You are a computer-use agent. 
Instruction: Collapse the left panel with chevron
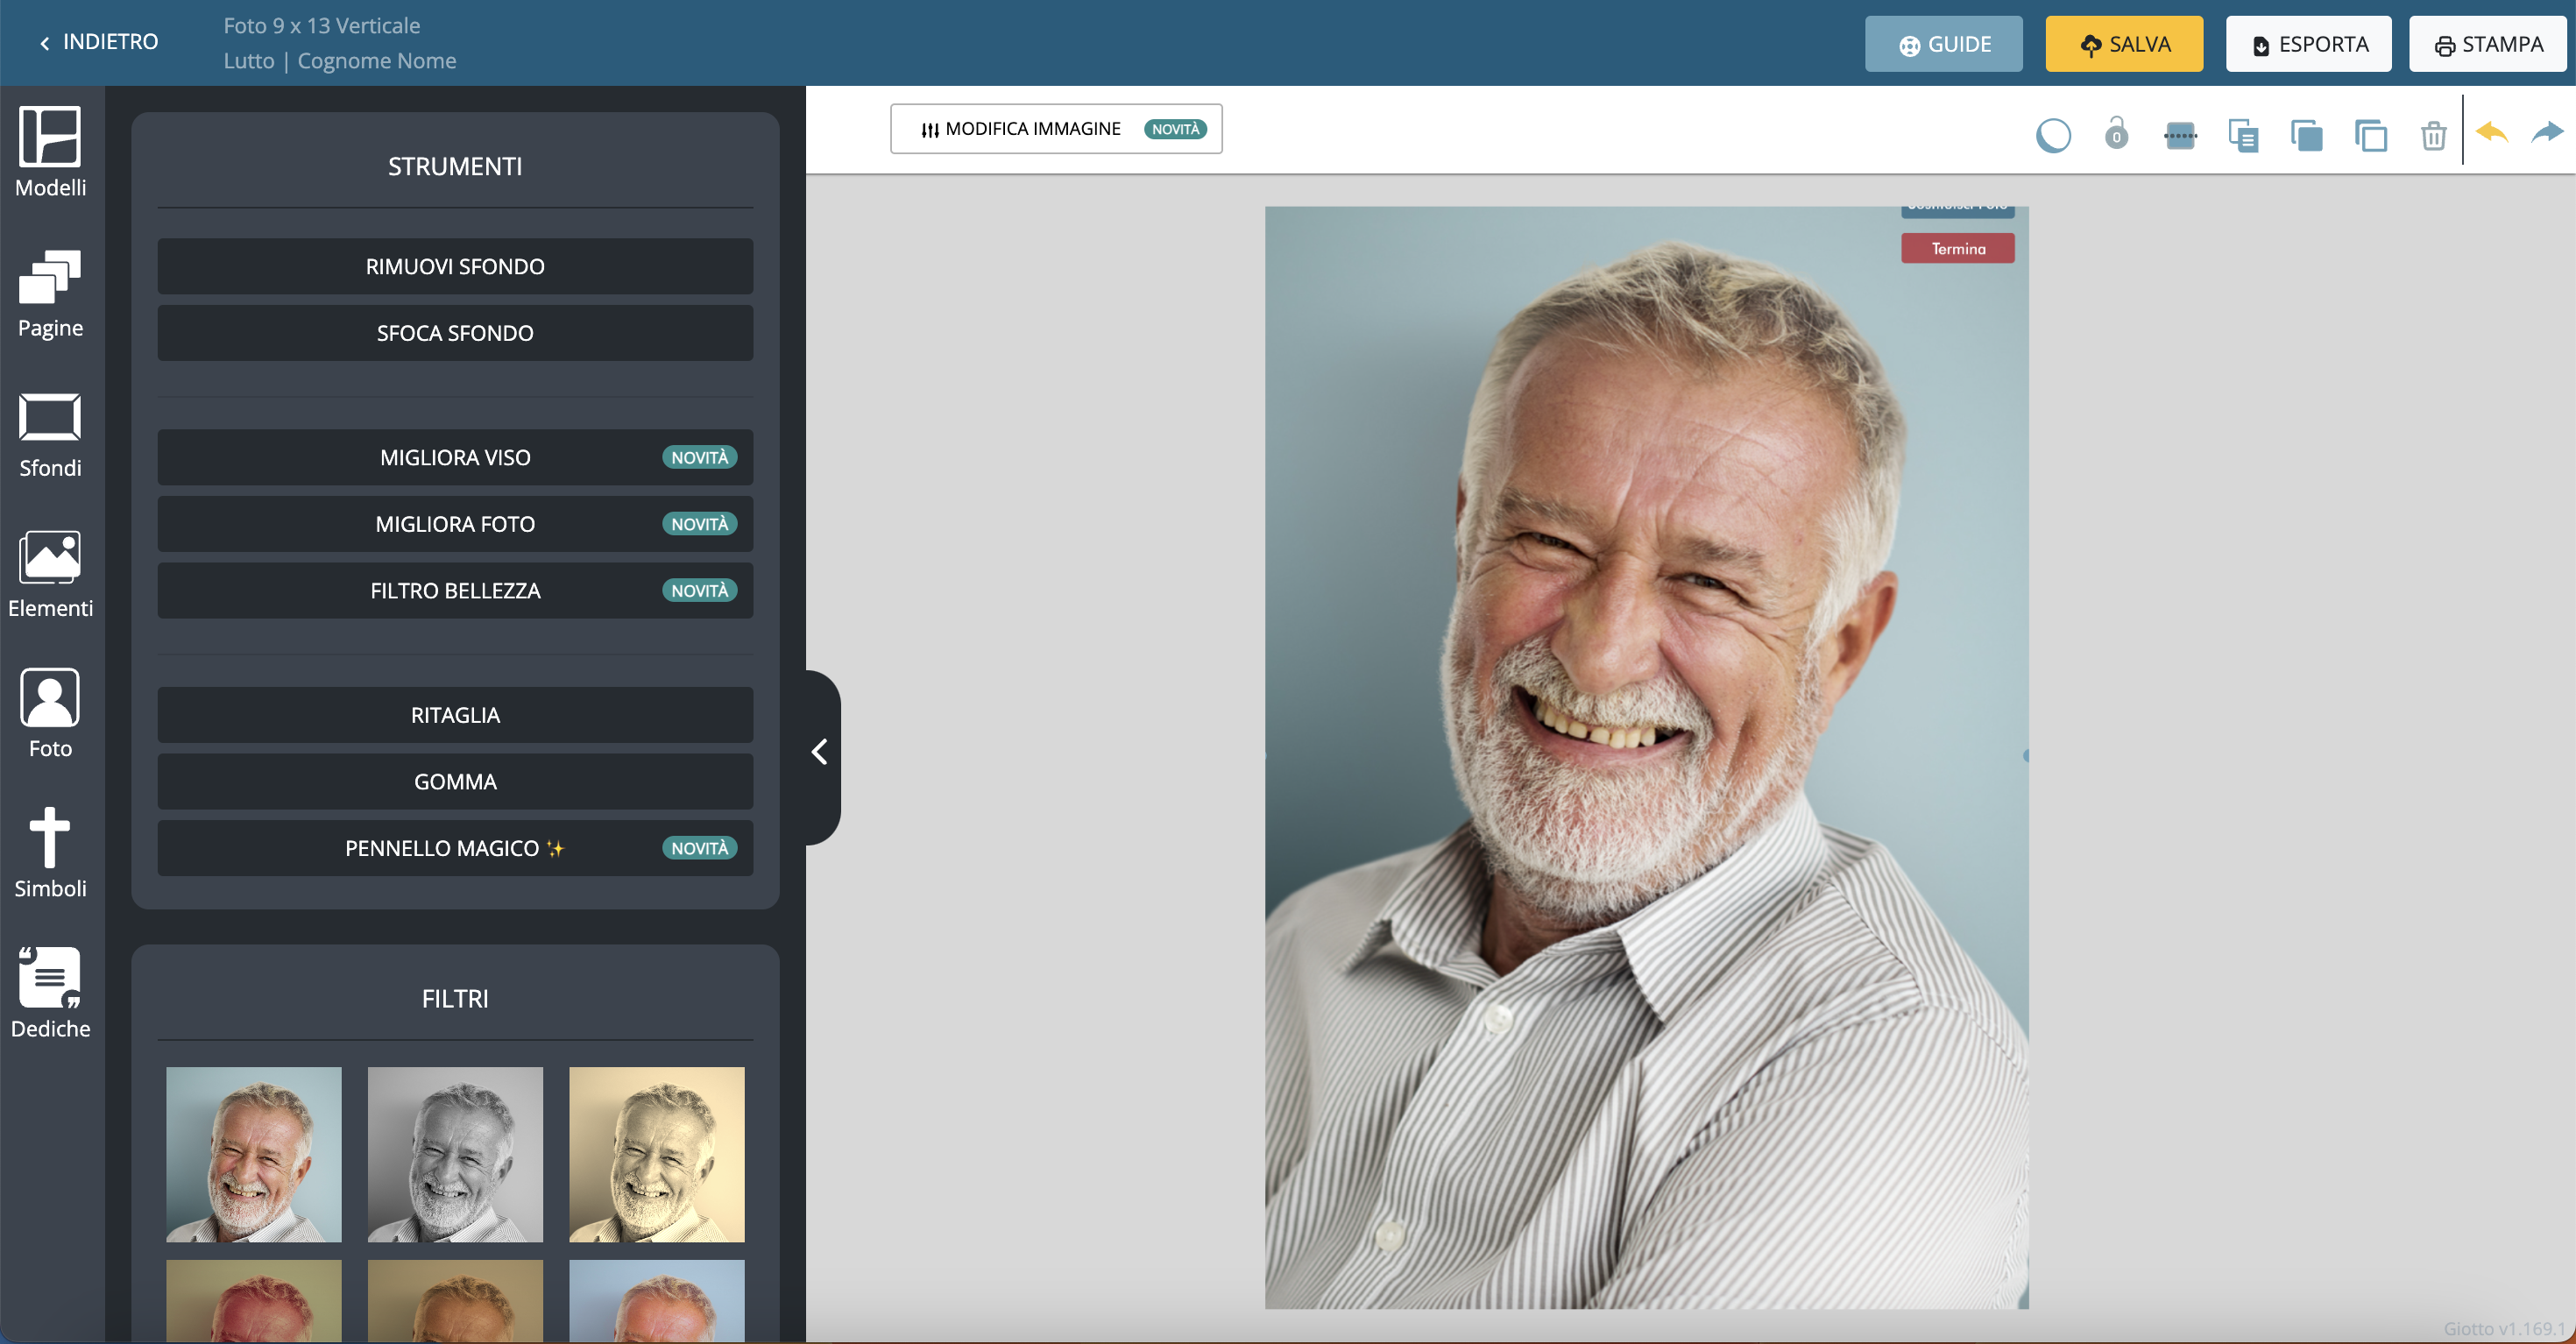(820, 752)
